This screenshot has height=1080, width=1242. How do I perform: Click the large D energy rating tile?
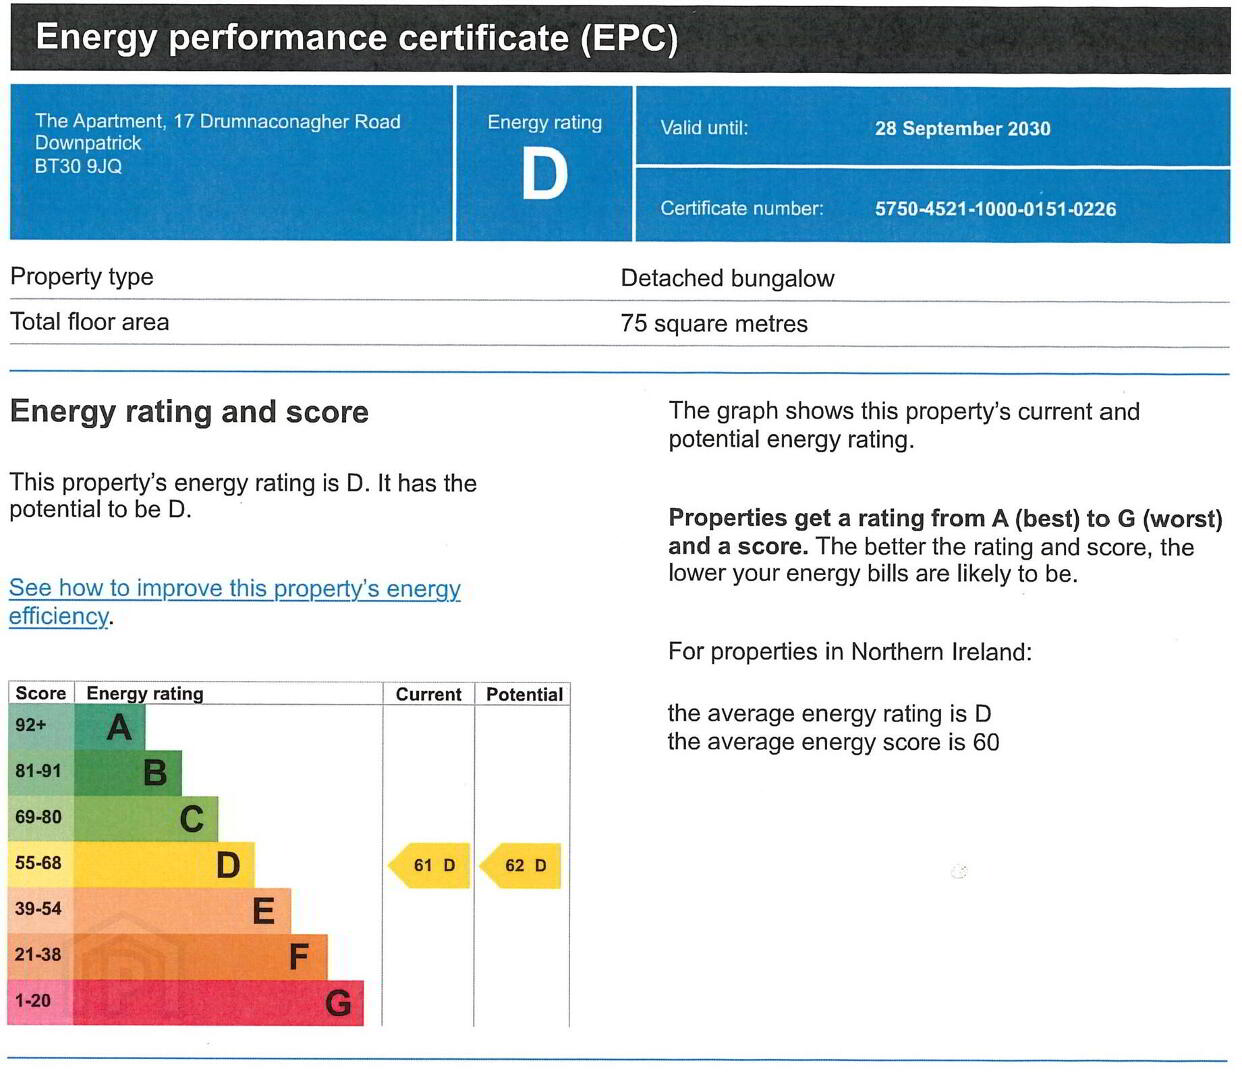coord(544,163)
